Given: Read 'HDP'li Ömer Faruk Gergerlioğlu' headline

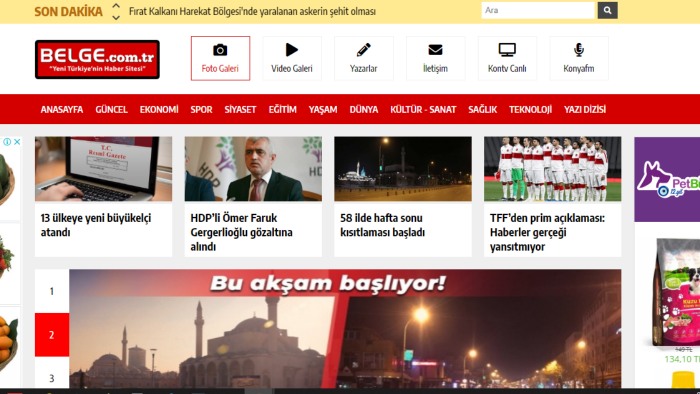Looking at the screenshot, I should pyautogui.click(x=242, y=232).
